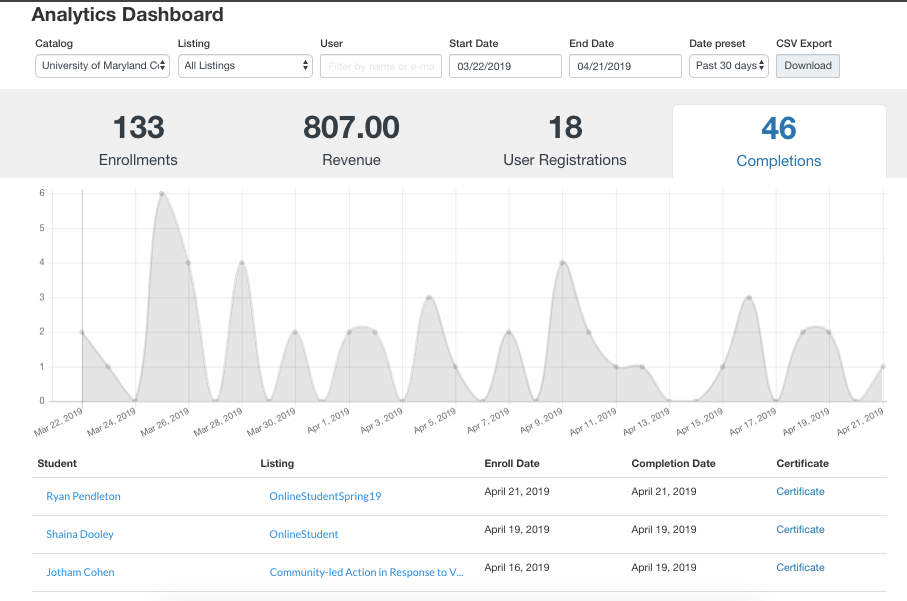View Ryan Pendleton's Certificate

click(800, 491)
